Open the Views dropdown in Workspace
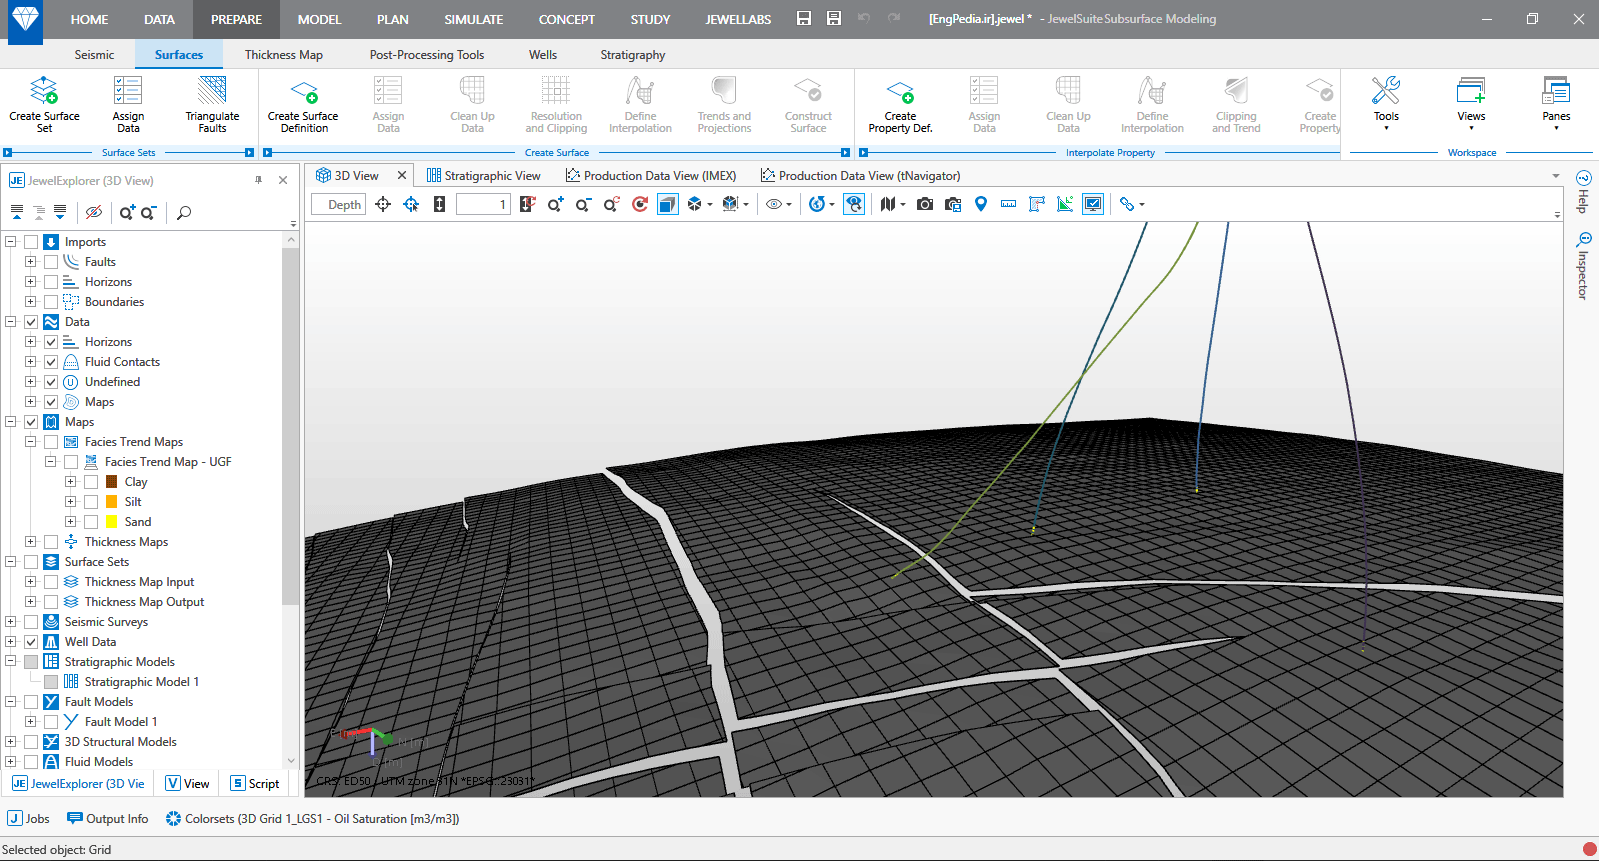 (x=1471, y=104)
